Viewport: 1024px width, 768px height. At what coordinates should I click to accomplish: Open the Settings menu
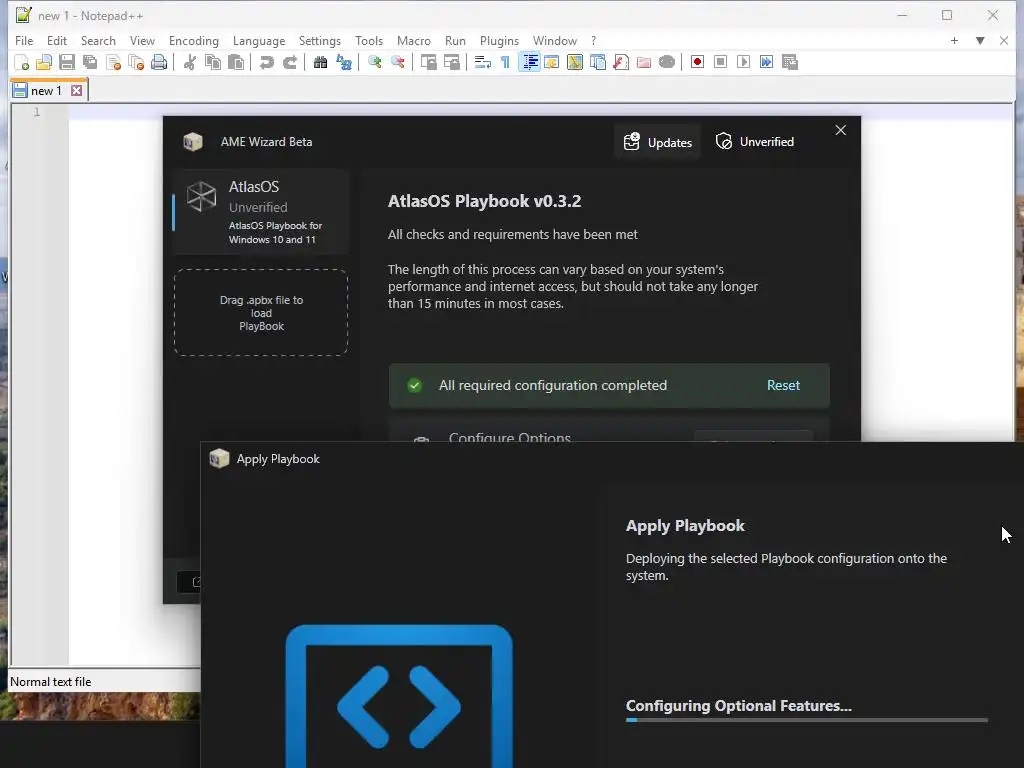(x=319, y=40)
